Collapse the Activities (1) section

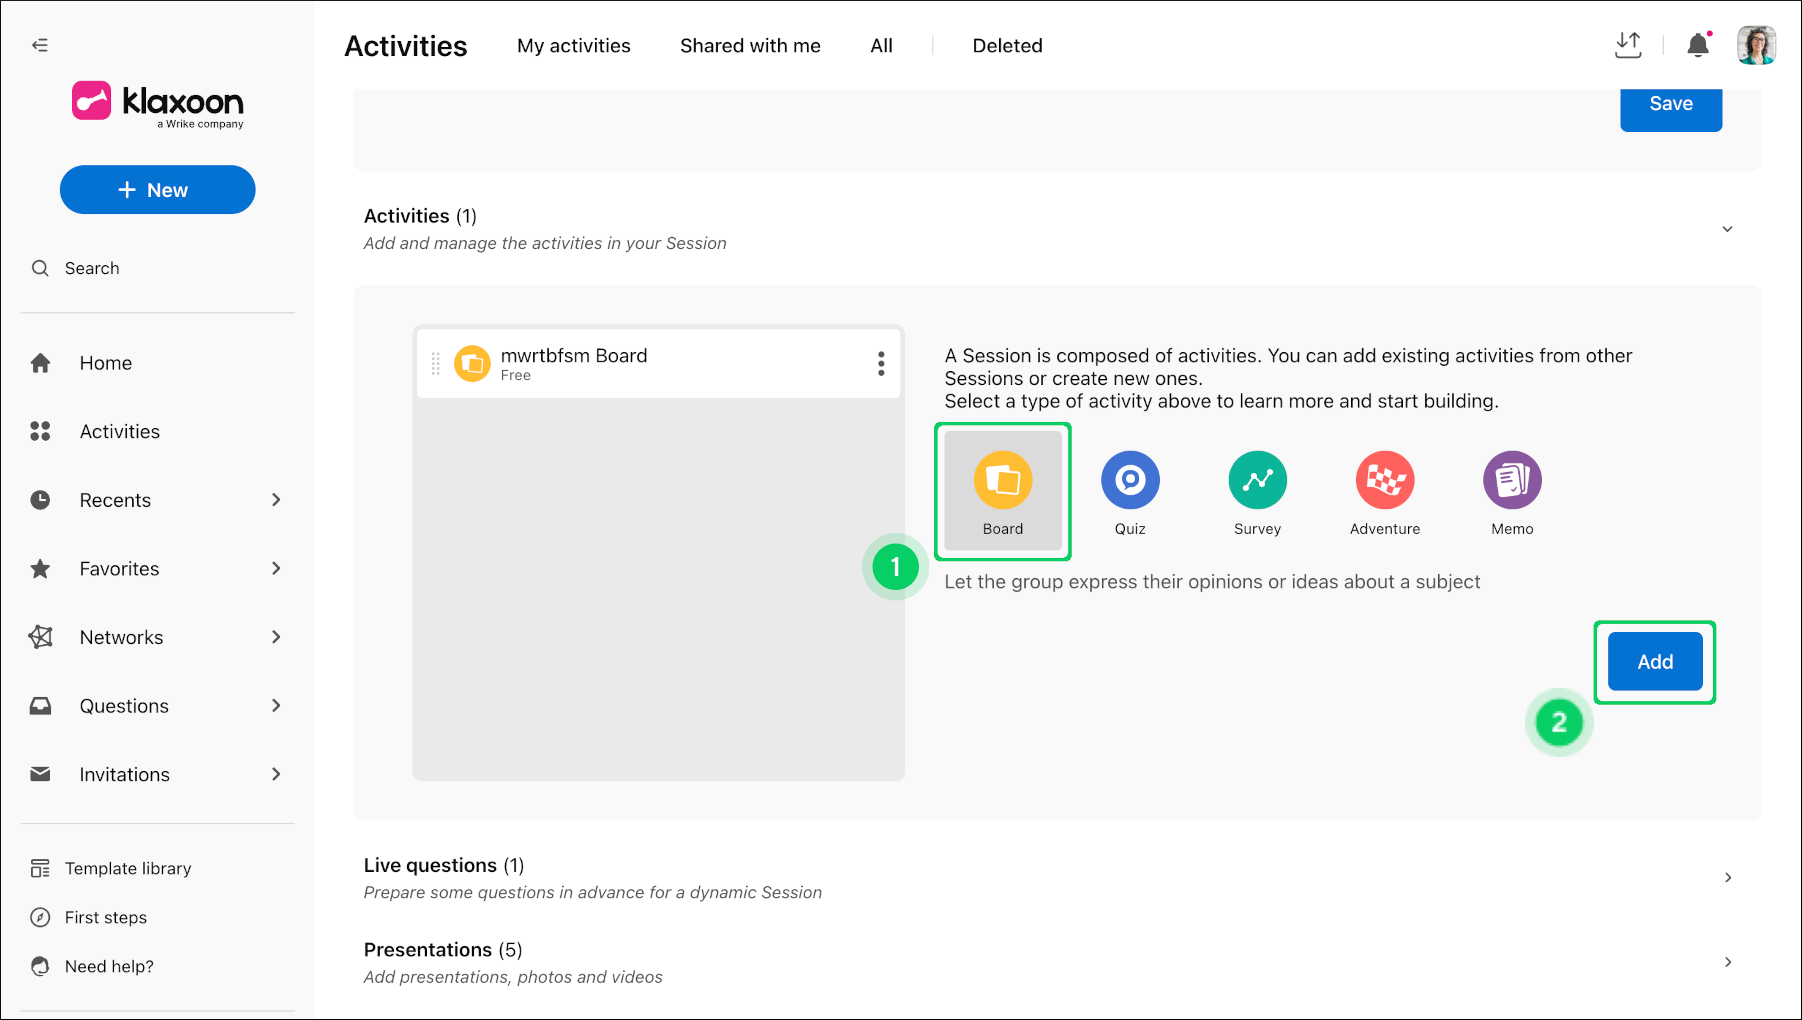pyautogui.click(x=1727, y=229)
